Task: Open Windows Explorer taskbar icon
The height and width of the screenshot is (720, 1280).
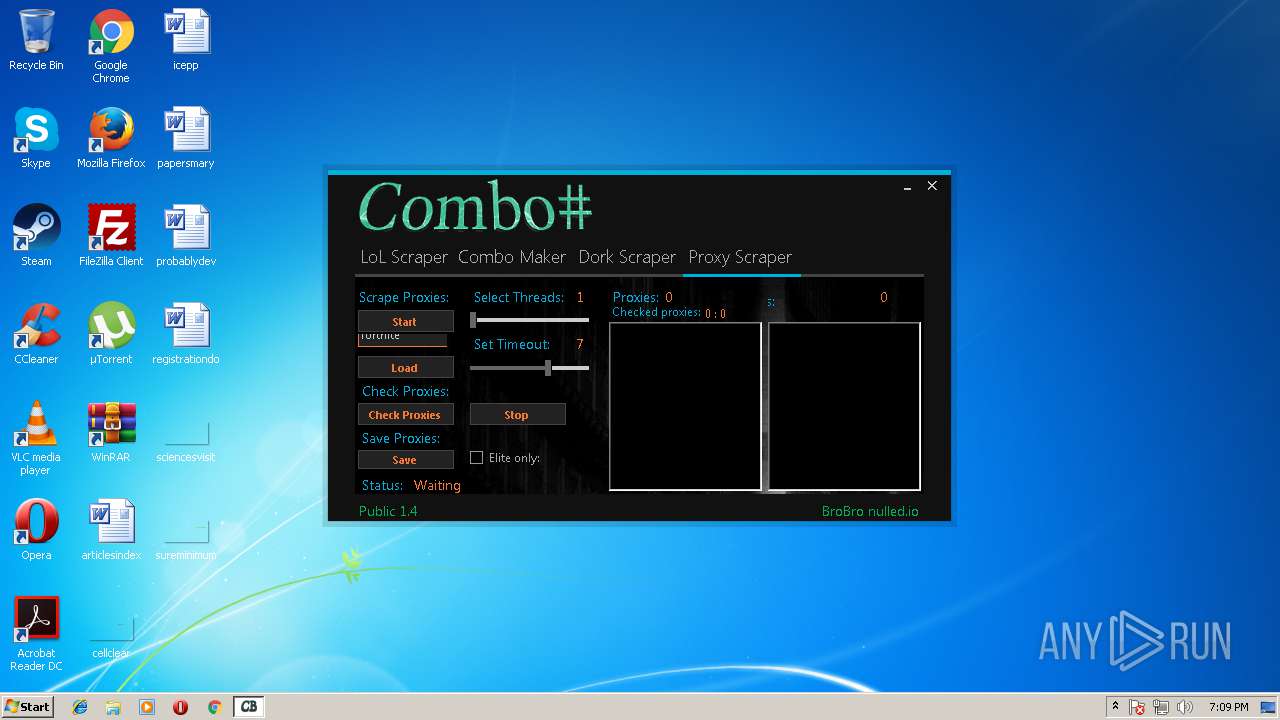Action: tap(113, 707)
